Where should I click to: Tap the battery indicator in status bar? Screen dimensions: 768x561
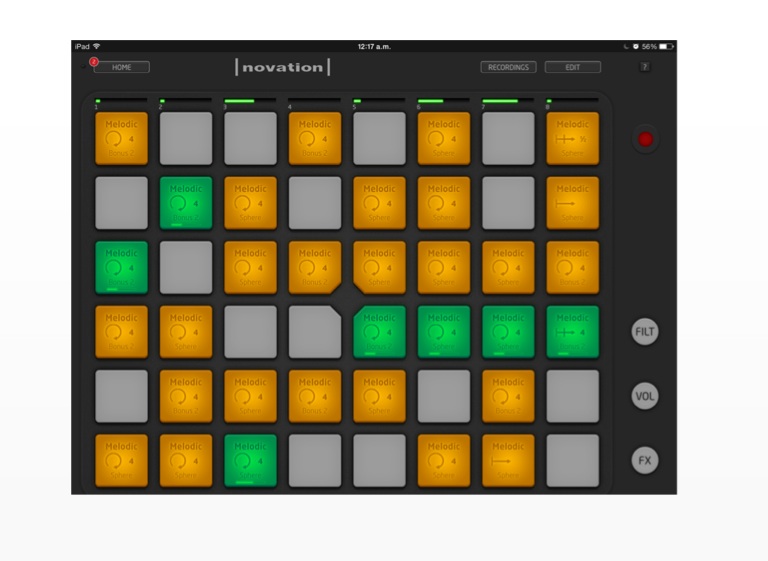(666, 46)
